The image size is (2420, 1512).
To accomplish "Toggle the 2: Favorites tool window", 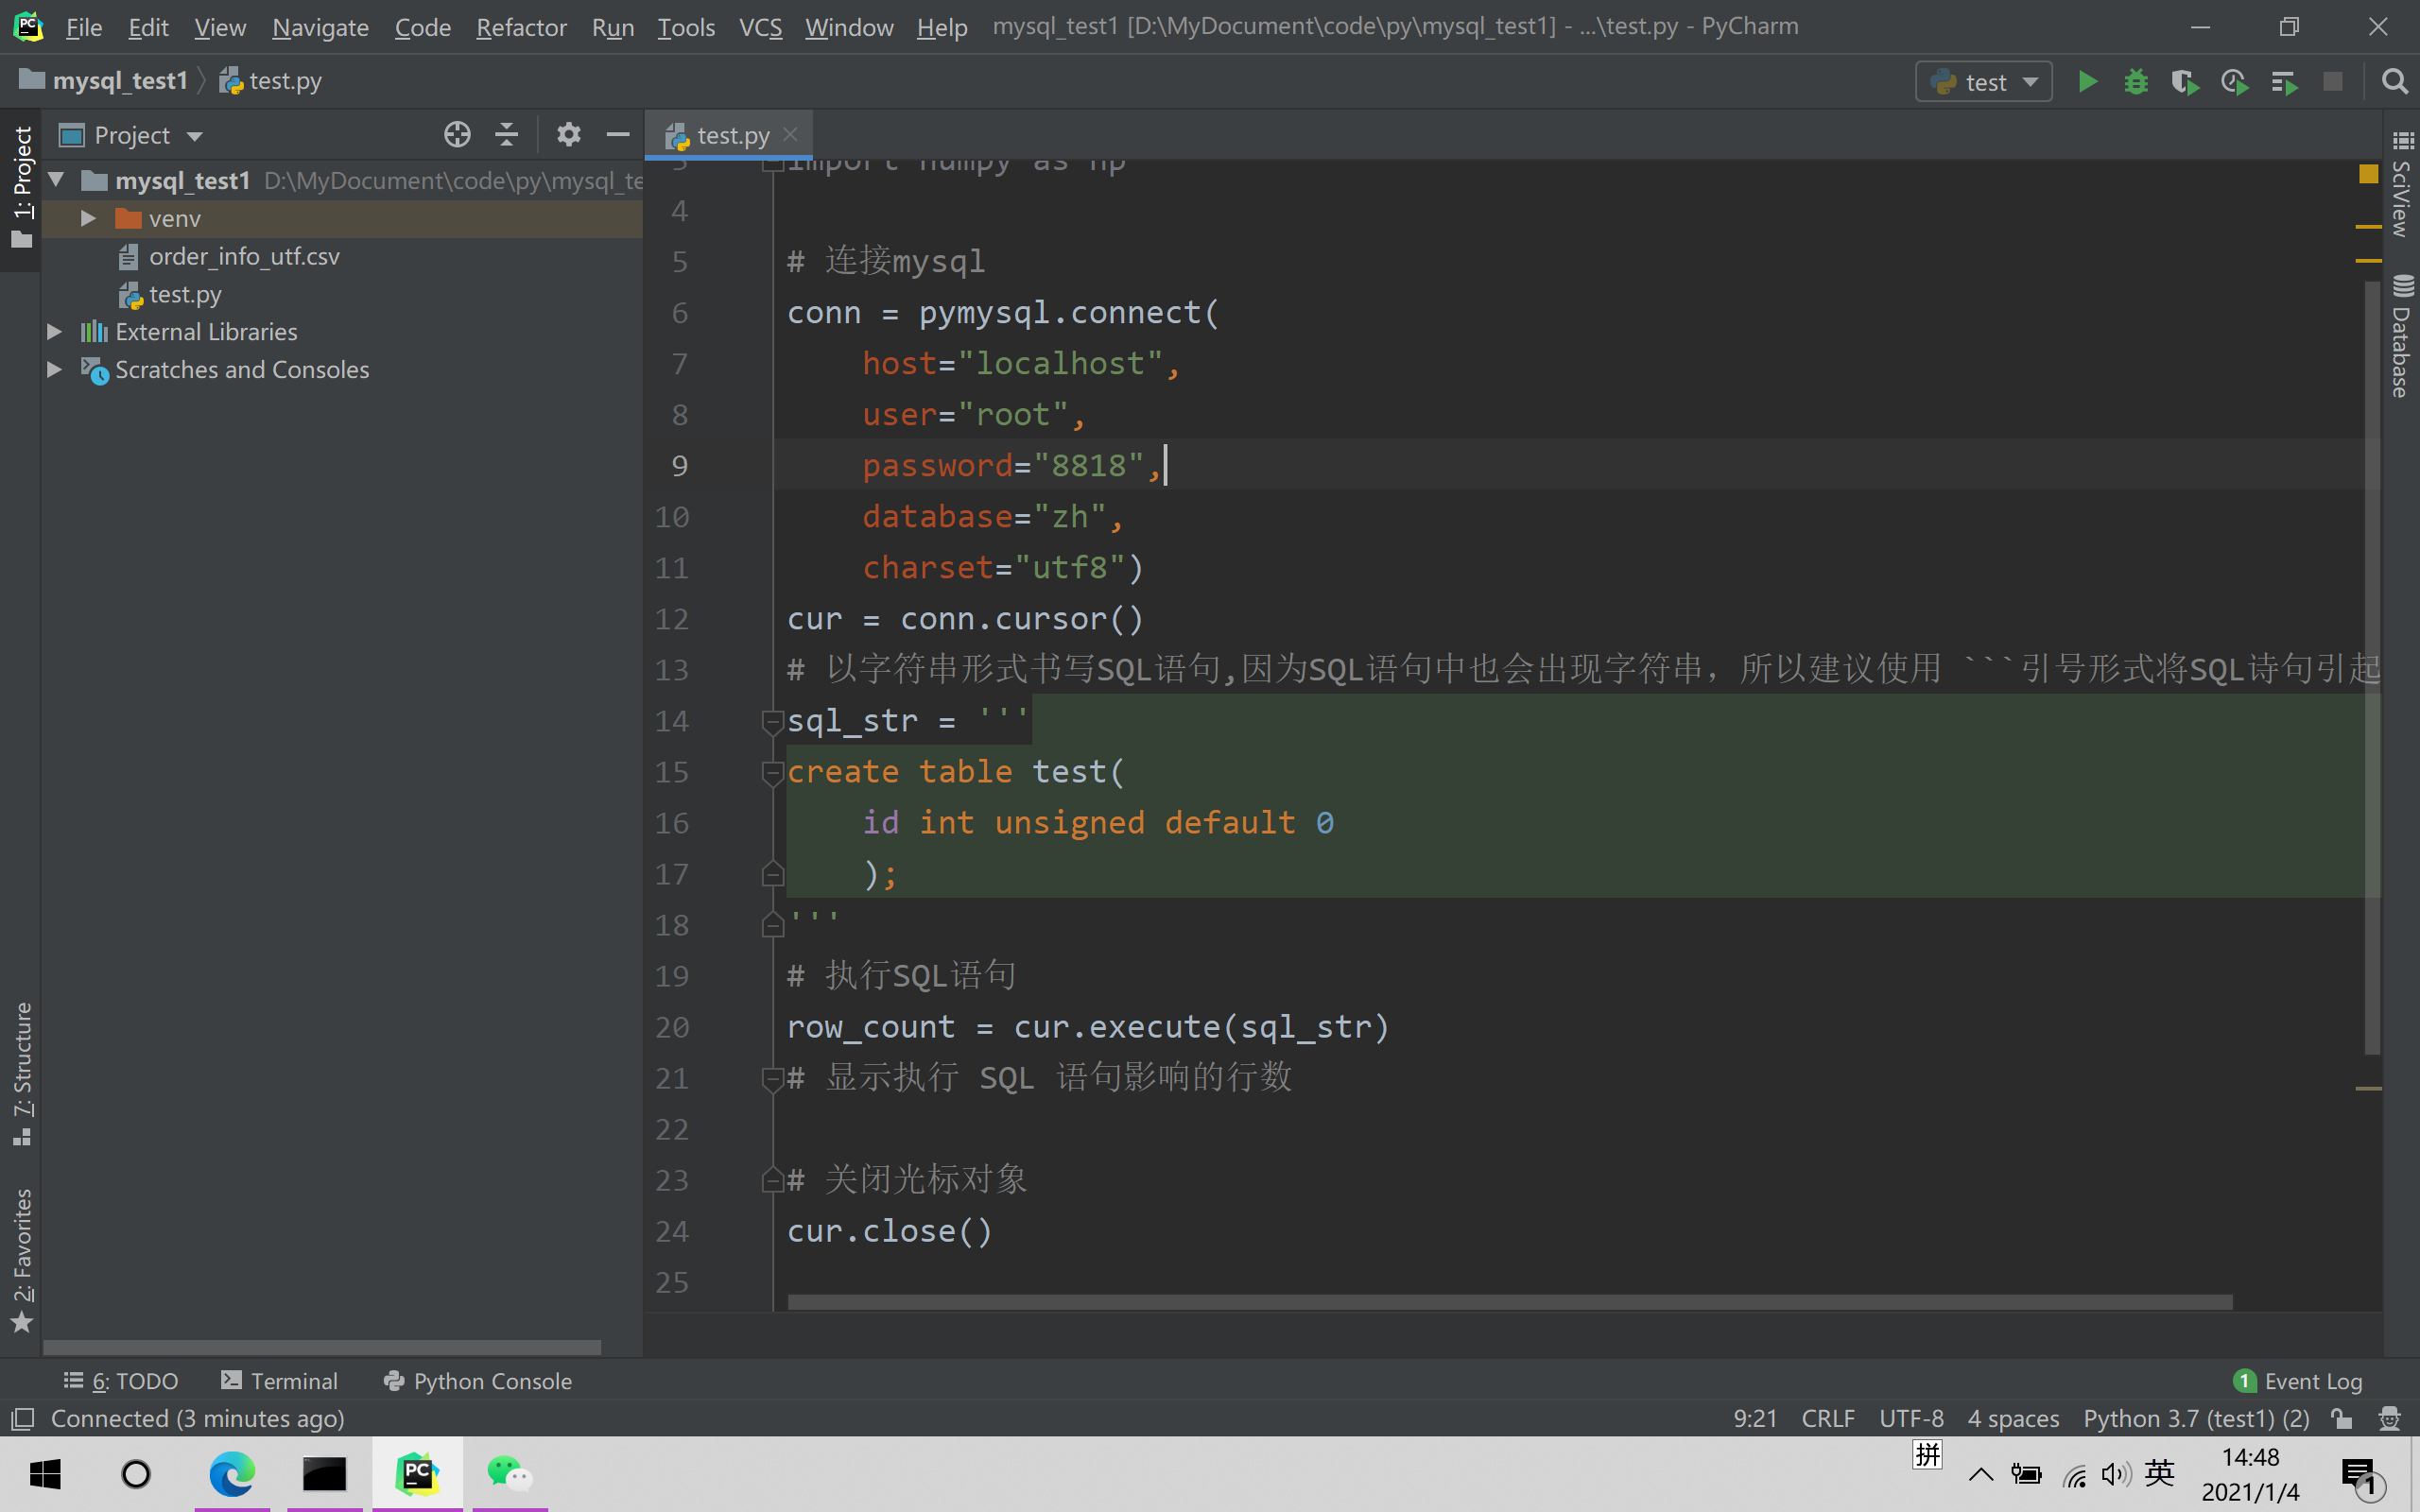I will pyautogui.click(x=21, y=1260).
